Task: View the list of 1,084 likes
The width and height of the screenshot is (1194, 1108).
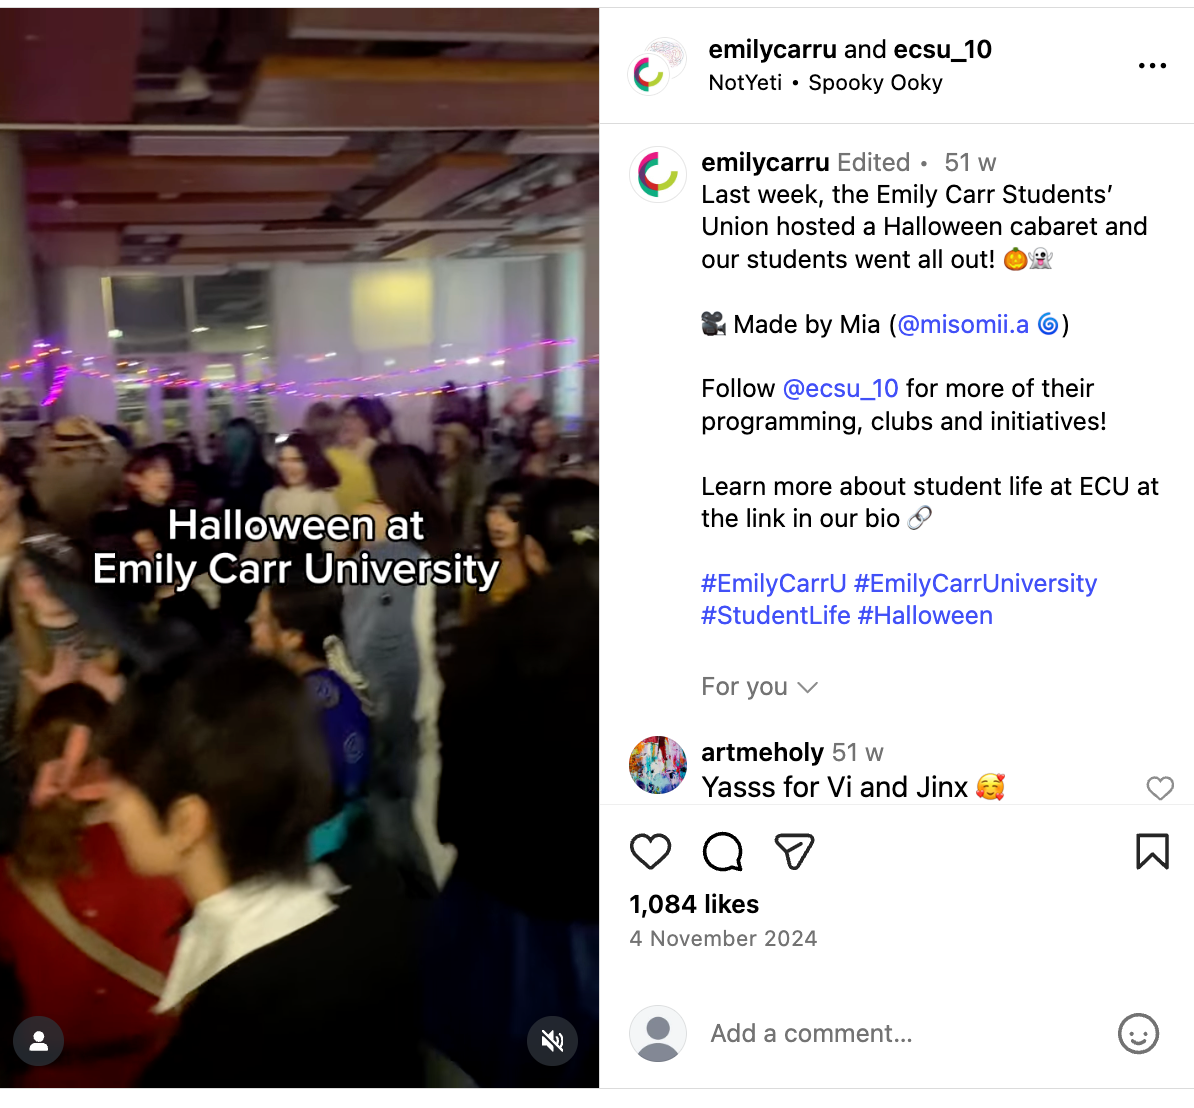Action: tap(694, 904)
